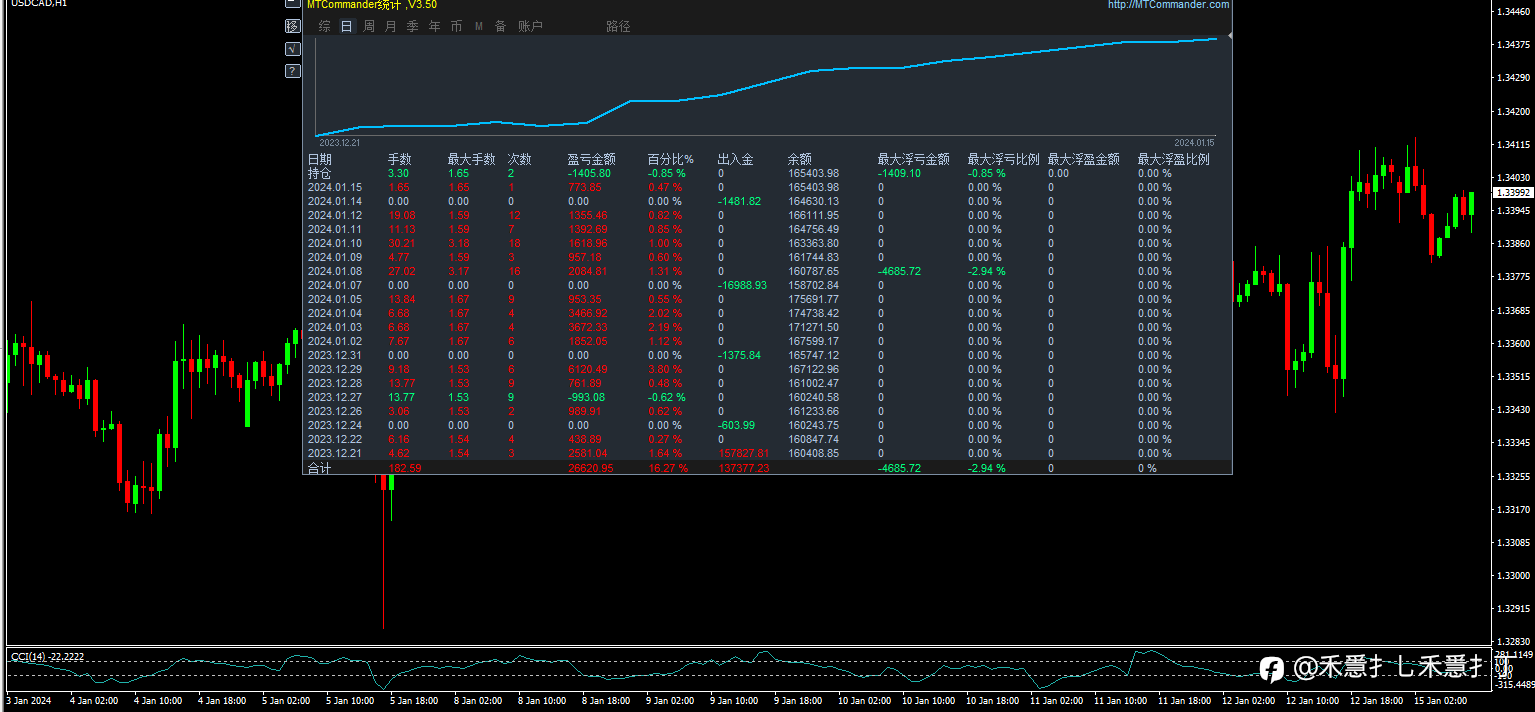The image size is (1535, 712).
Task: Switch to the 综 summary tab
Action: click(324, 26)
